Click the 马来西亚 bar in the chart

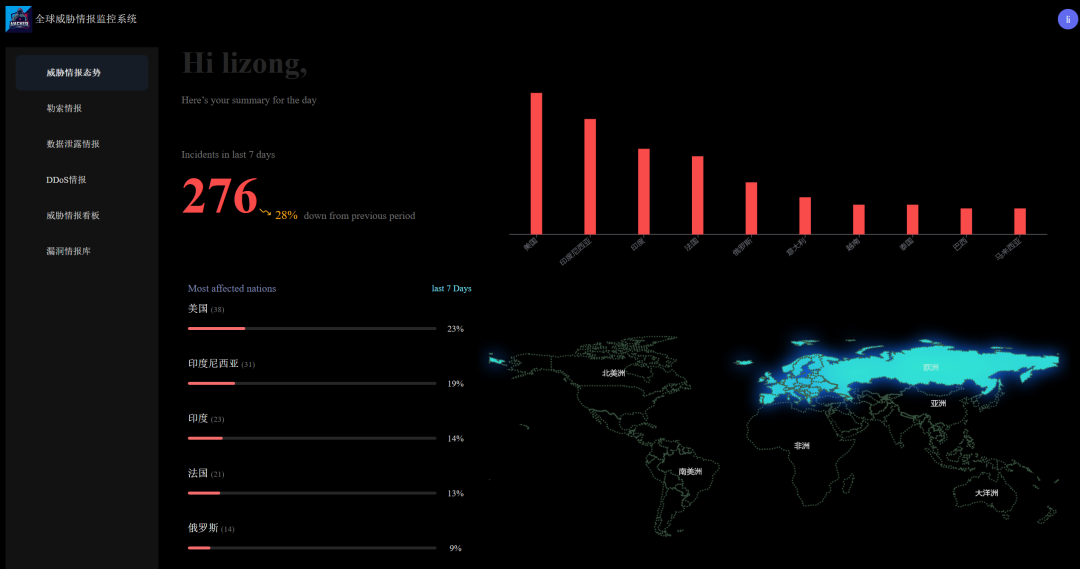tap(1020, 221)
